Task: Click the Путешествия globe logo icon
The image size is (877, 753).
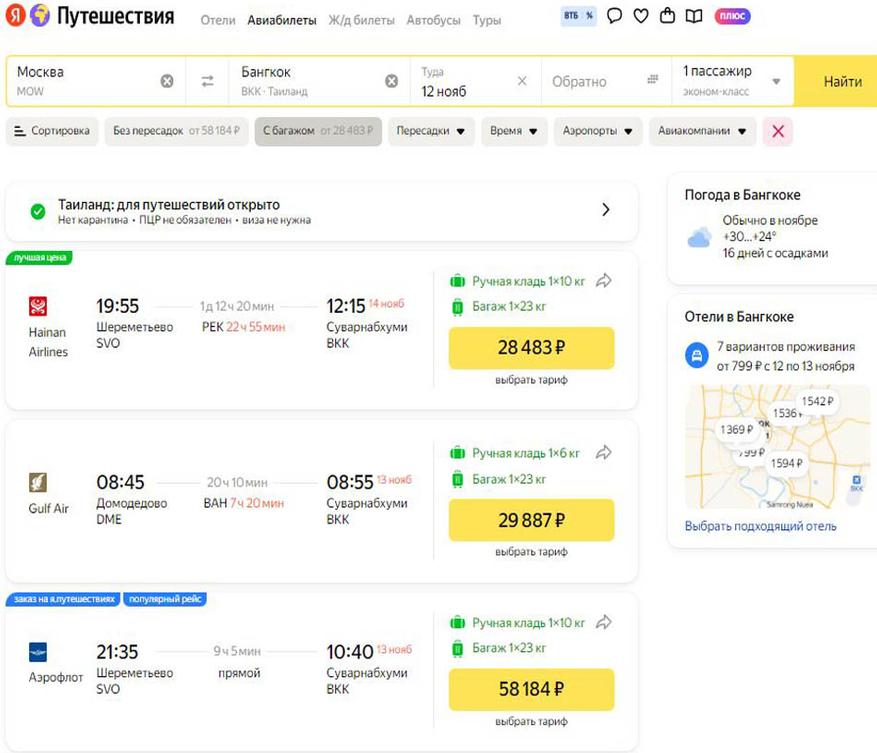Action: tap(40, 15)
